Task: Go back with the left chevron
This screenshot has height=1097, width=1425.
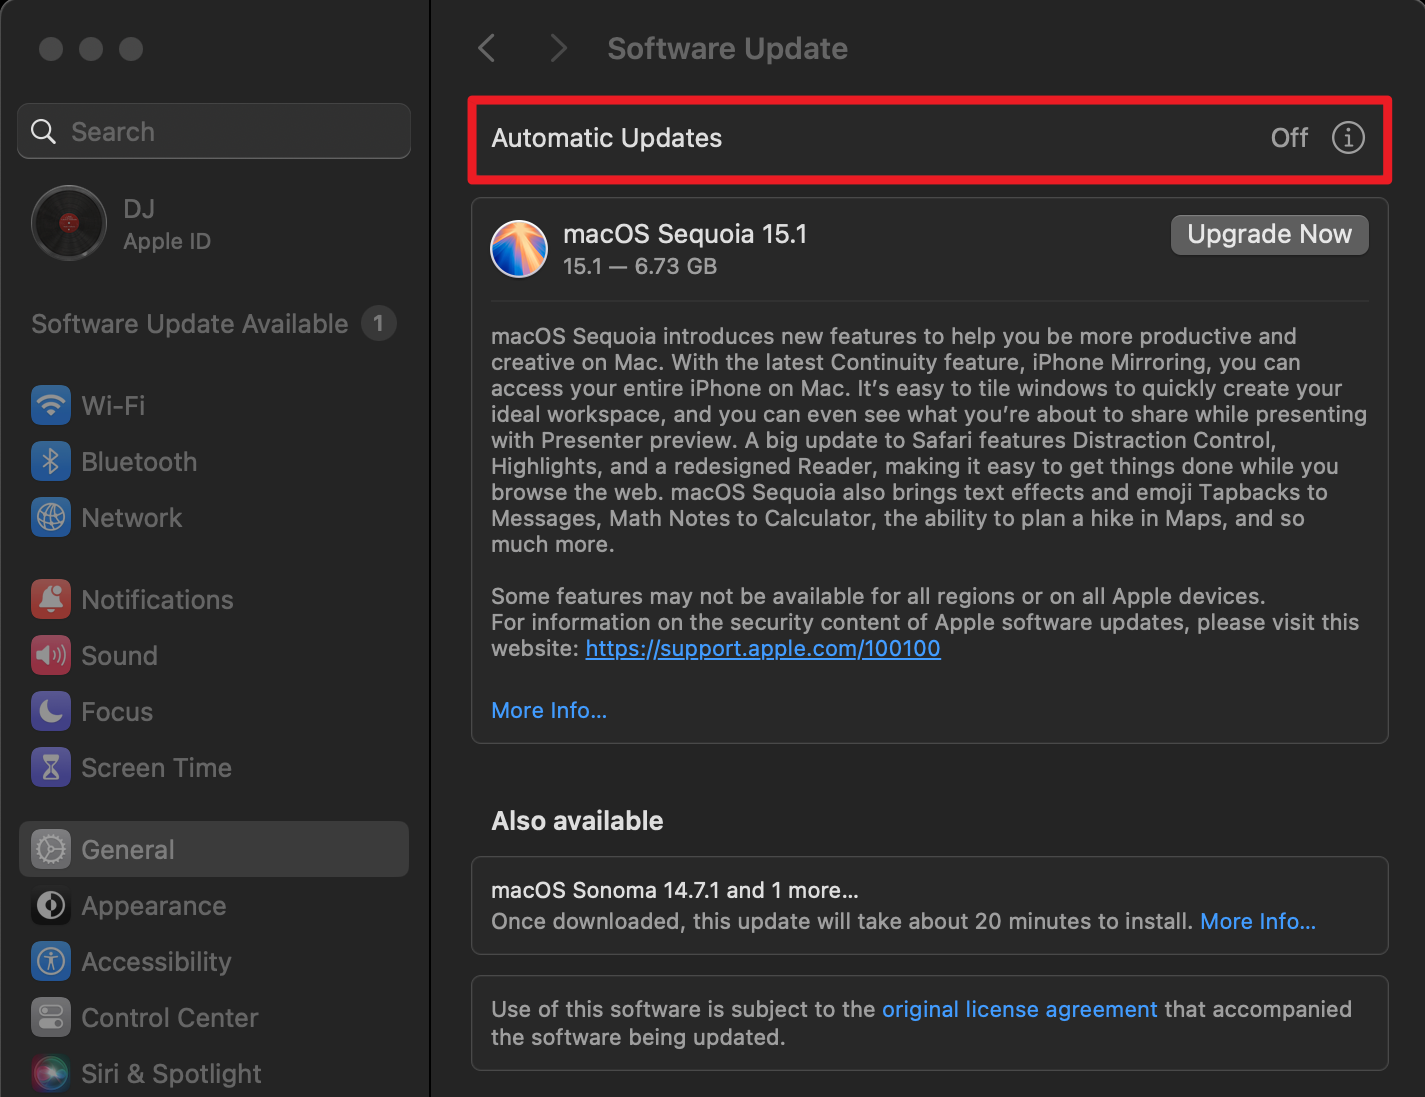Action: 487,48
